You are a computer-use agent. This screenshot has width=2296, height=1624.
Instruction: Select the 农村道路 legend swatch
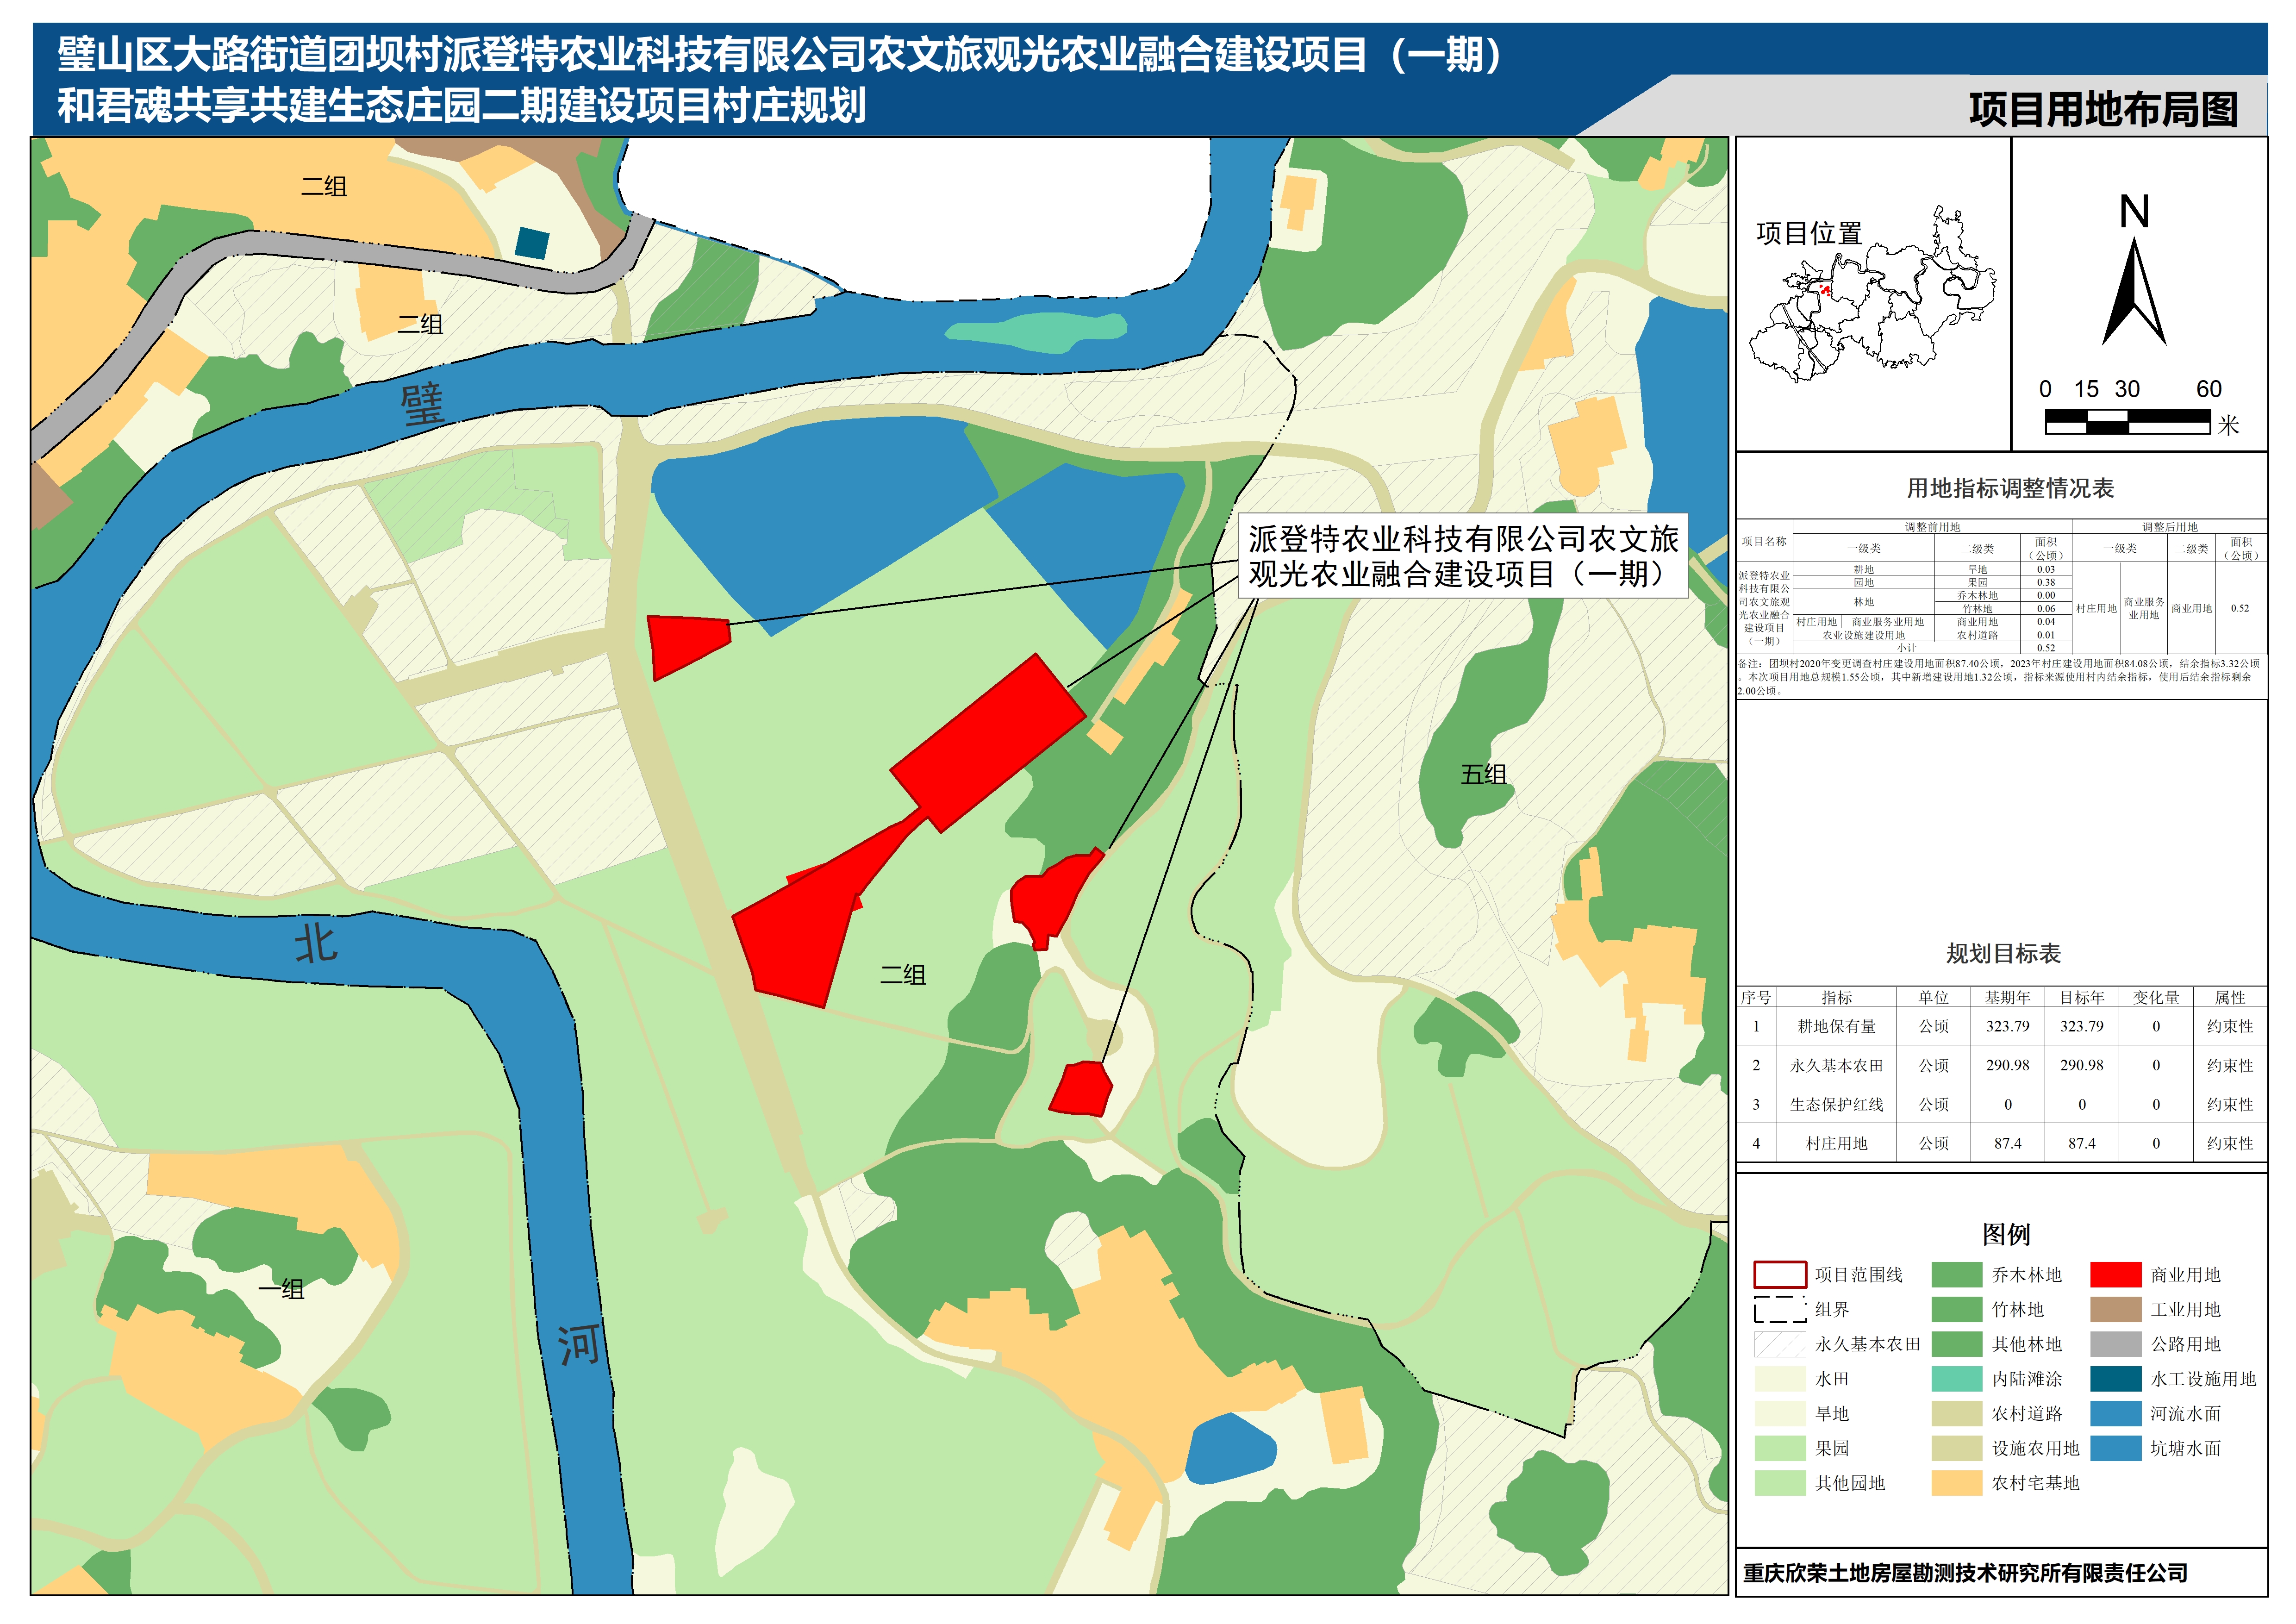[x=1957, y=1414]
